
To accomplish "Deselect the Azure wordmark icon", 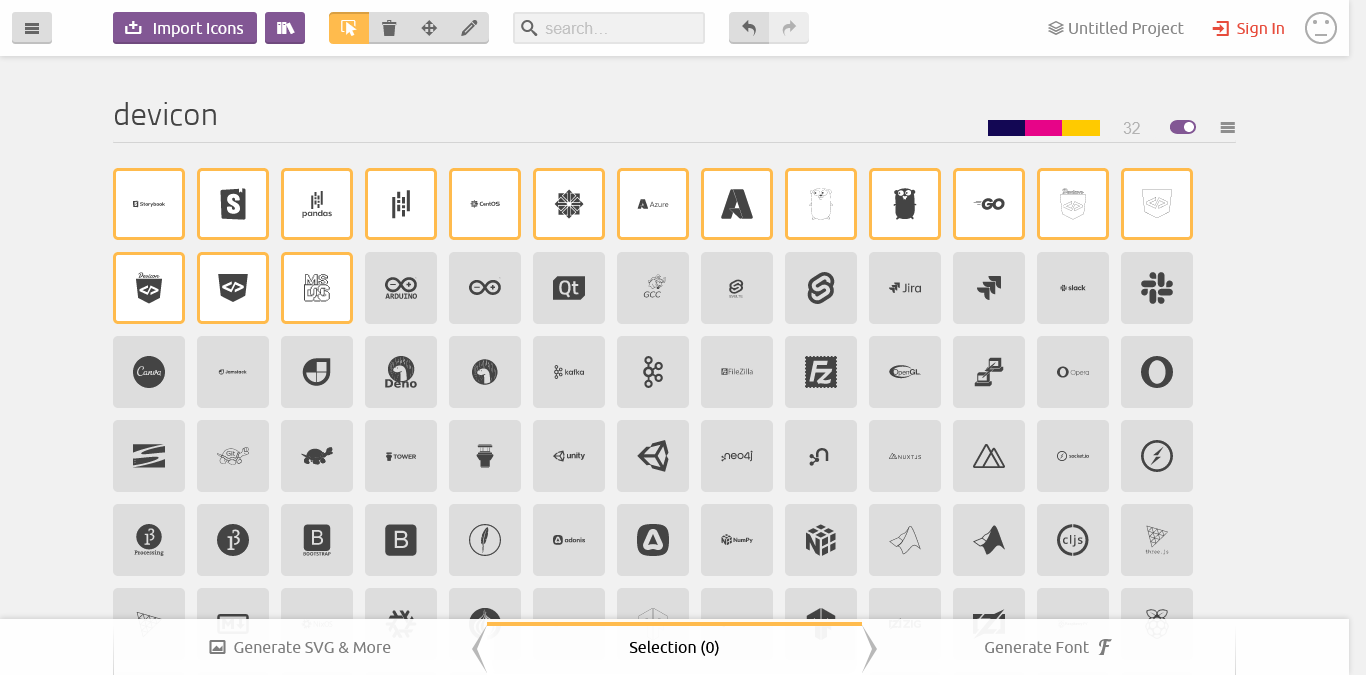I will [653, 204].
